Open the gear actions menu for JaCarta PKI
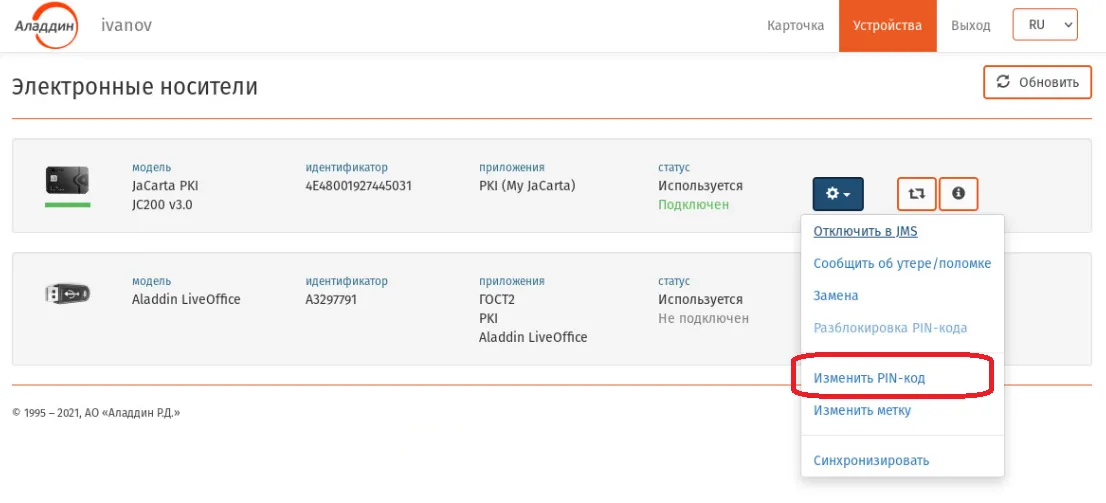The image size is (1106, 503). coord(838,194)
